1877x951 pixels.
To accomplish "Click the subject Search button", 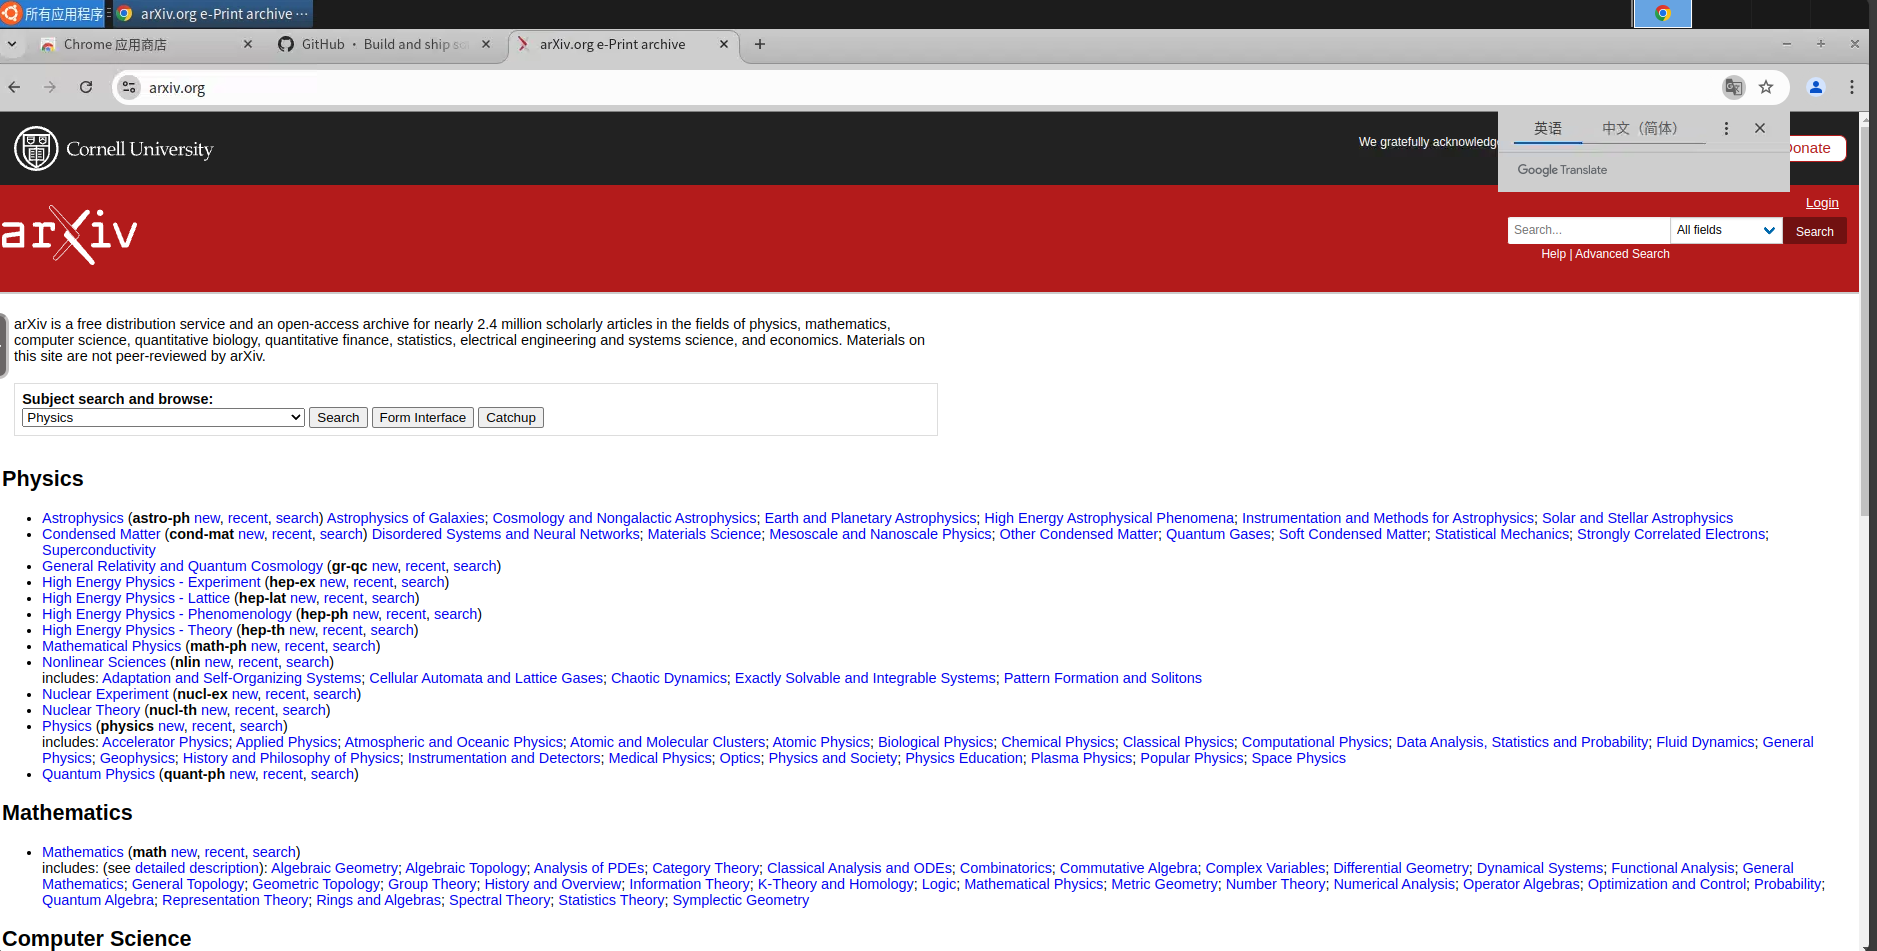I will [x=338, y=418].
